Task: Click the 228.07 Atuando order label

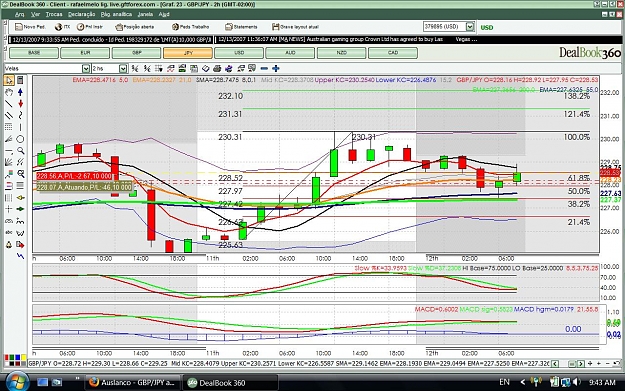Action: point(84,187)
